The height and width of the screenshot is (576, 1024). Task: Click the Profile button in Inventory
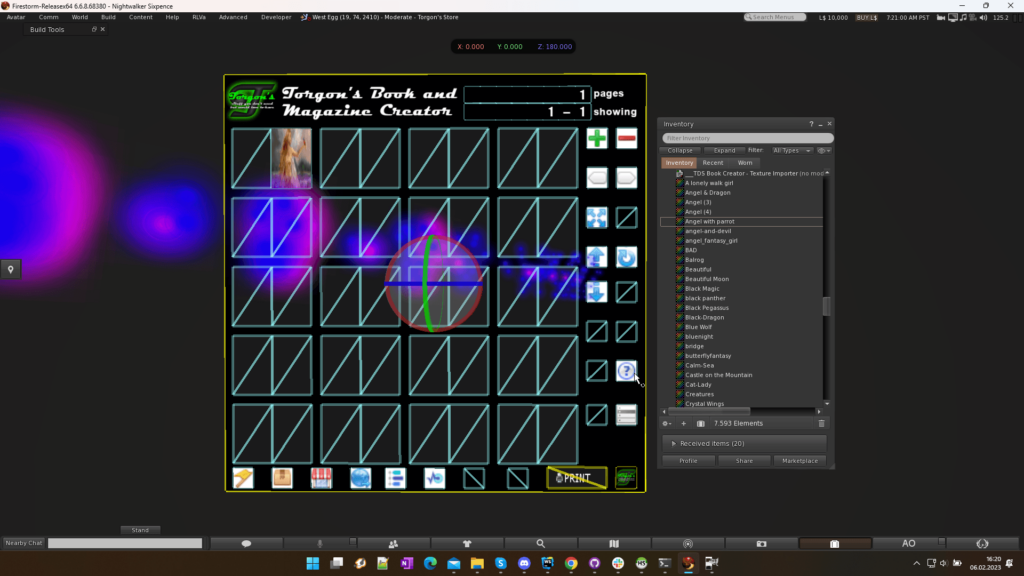[x=688, y=461]
